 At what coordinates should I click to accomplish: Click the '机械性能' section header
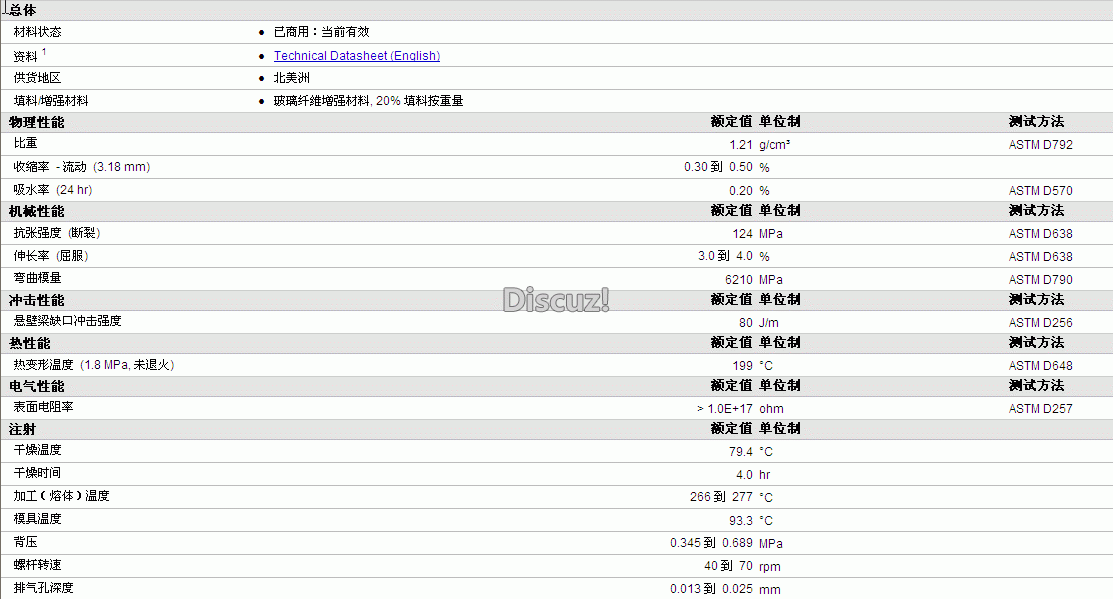pos(36,211)
